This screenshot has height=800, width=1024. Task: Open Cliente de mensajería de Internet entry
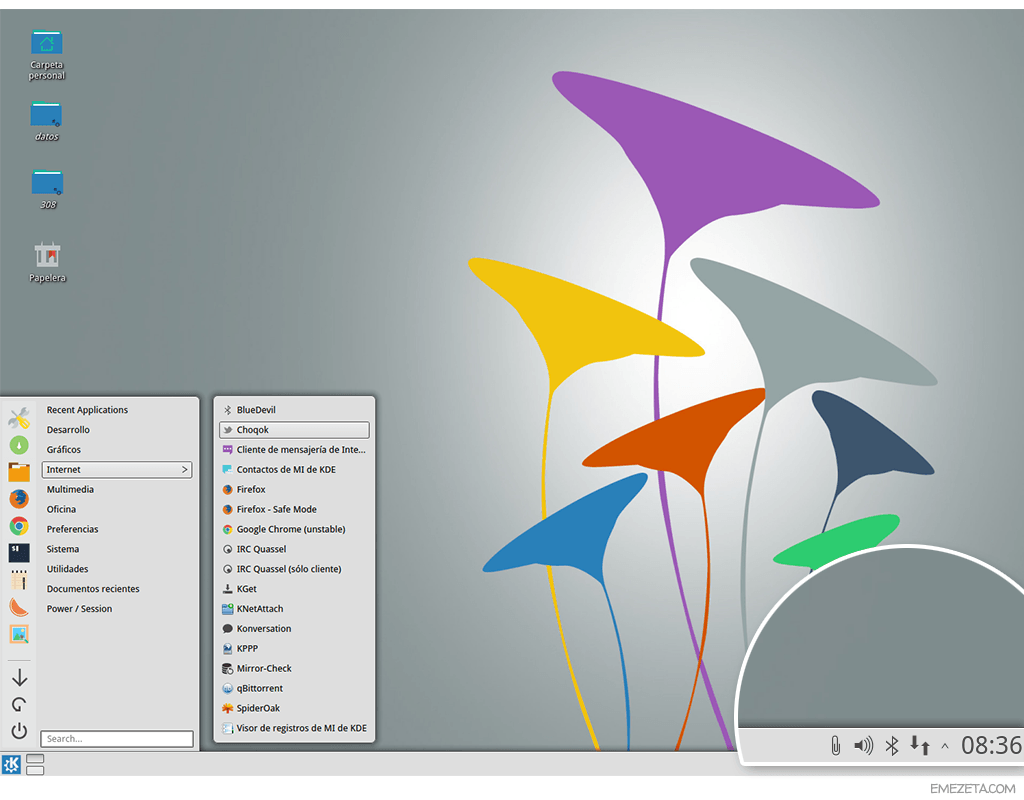(295, 450)
